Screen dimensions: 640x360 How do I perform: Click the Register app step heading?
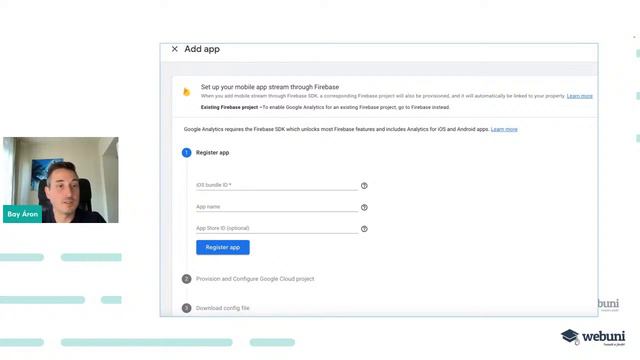pyautogui.click(x=212, y=153)
